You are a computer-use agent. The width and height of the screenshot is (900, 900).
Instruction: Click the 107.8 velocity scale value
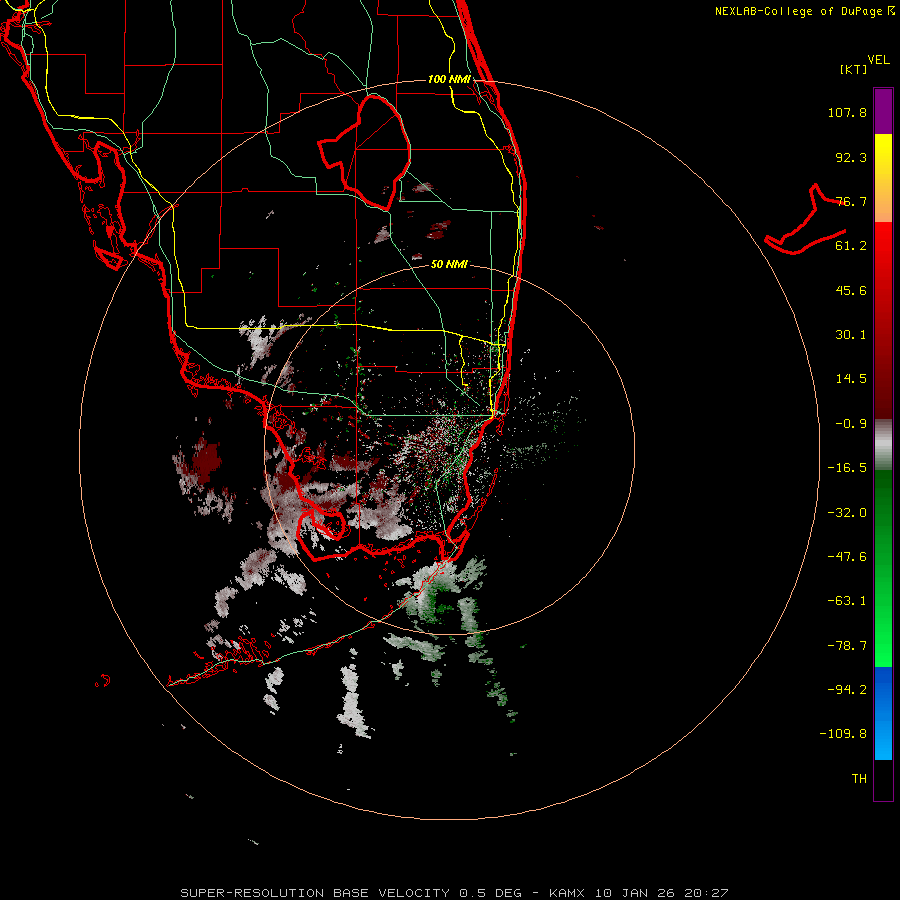[847, 112]
